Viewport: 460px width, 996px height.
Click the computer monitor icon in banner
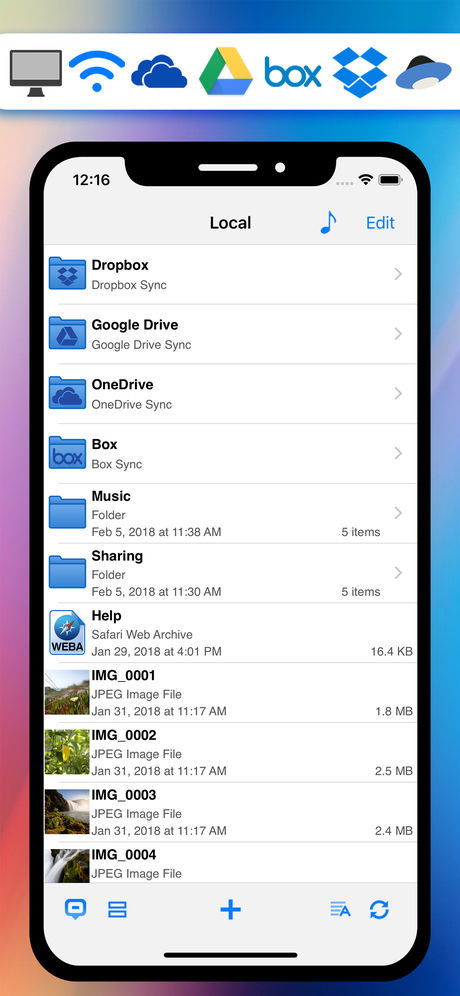[36, 73]
